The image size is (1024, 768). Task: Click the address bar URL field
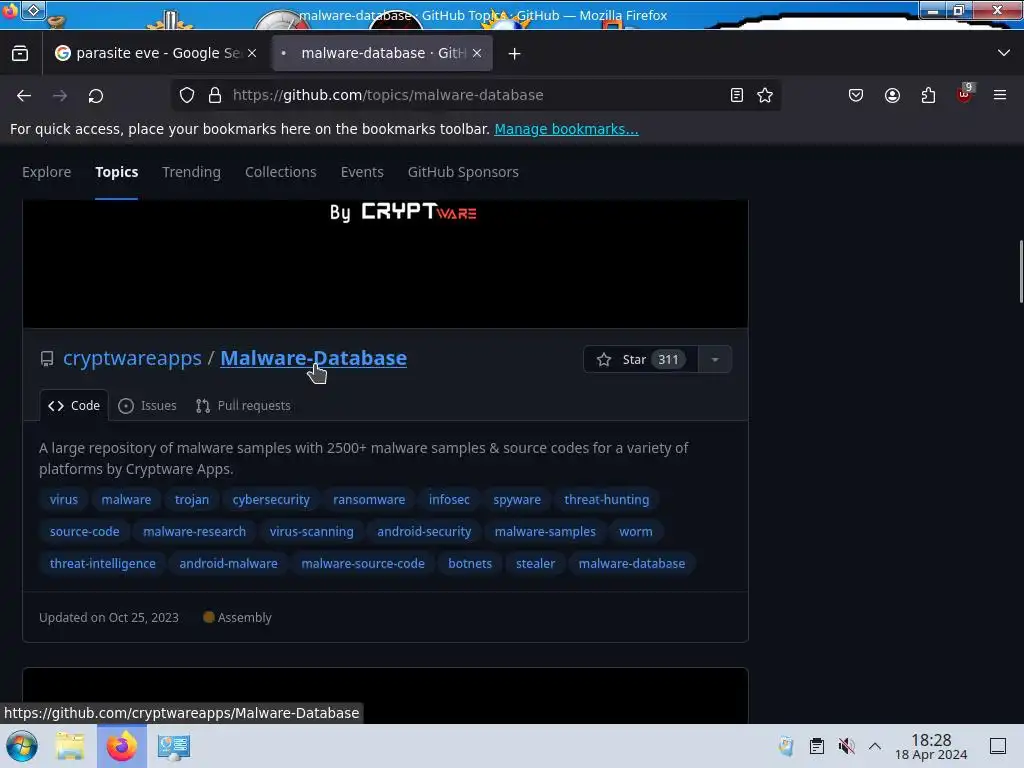pyautogui.click(x=477, y=95)
